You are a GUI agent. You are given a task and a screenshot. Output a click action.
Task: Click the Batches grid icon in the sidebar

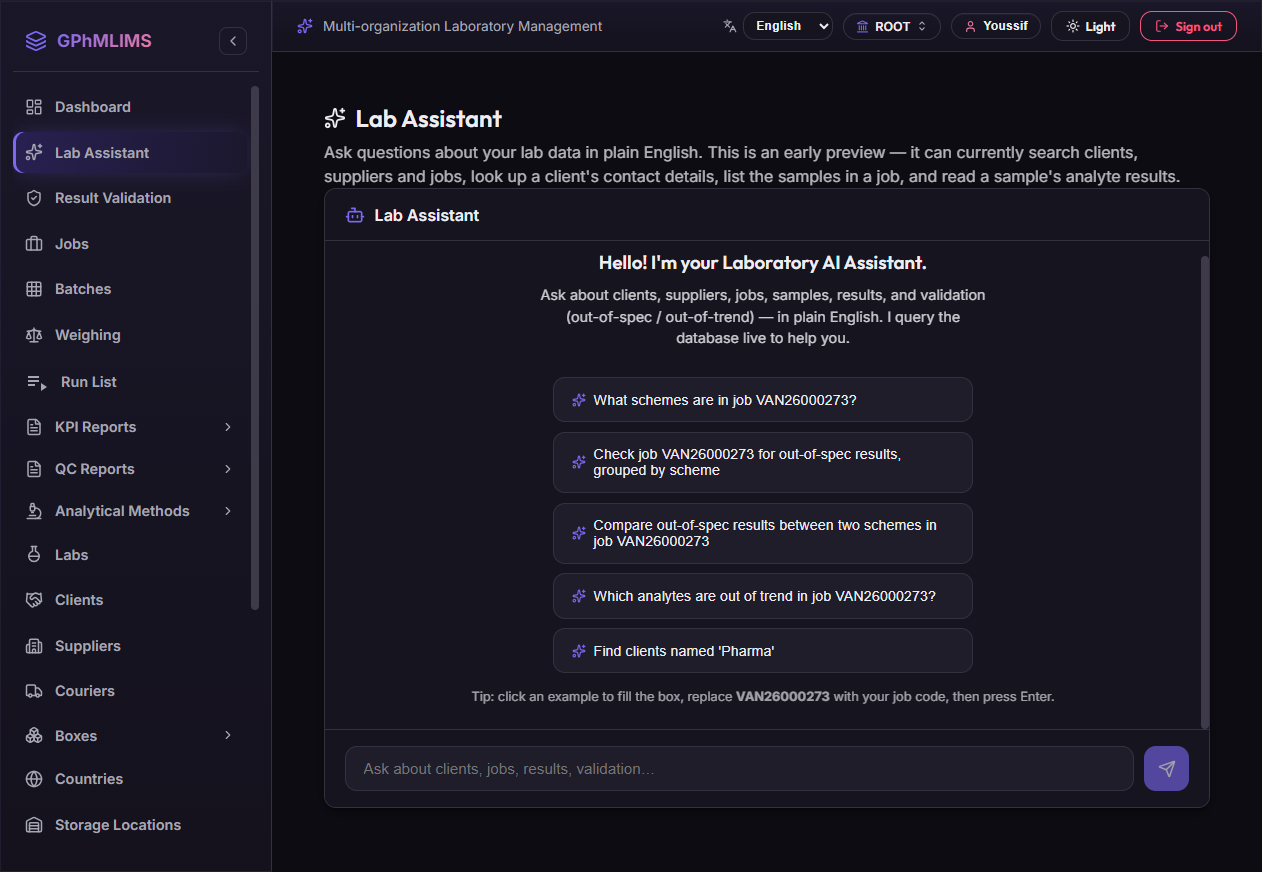click(34, 289)
